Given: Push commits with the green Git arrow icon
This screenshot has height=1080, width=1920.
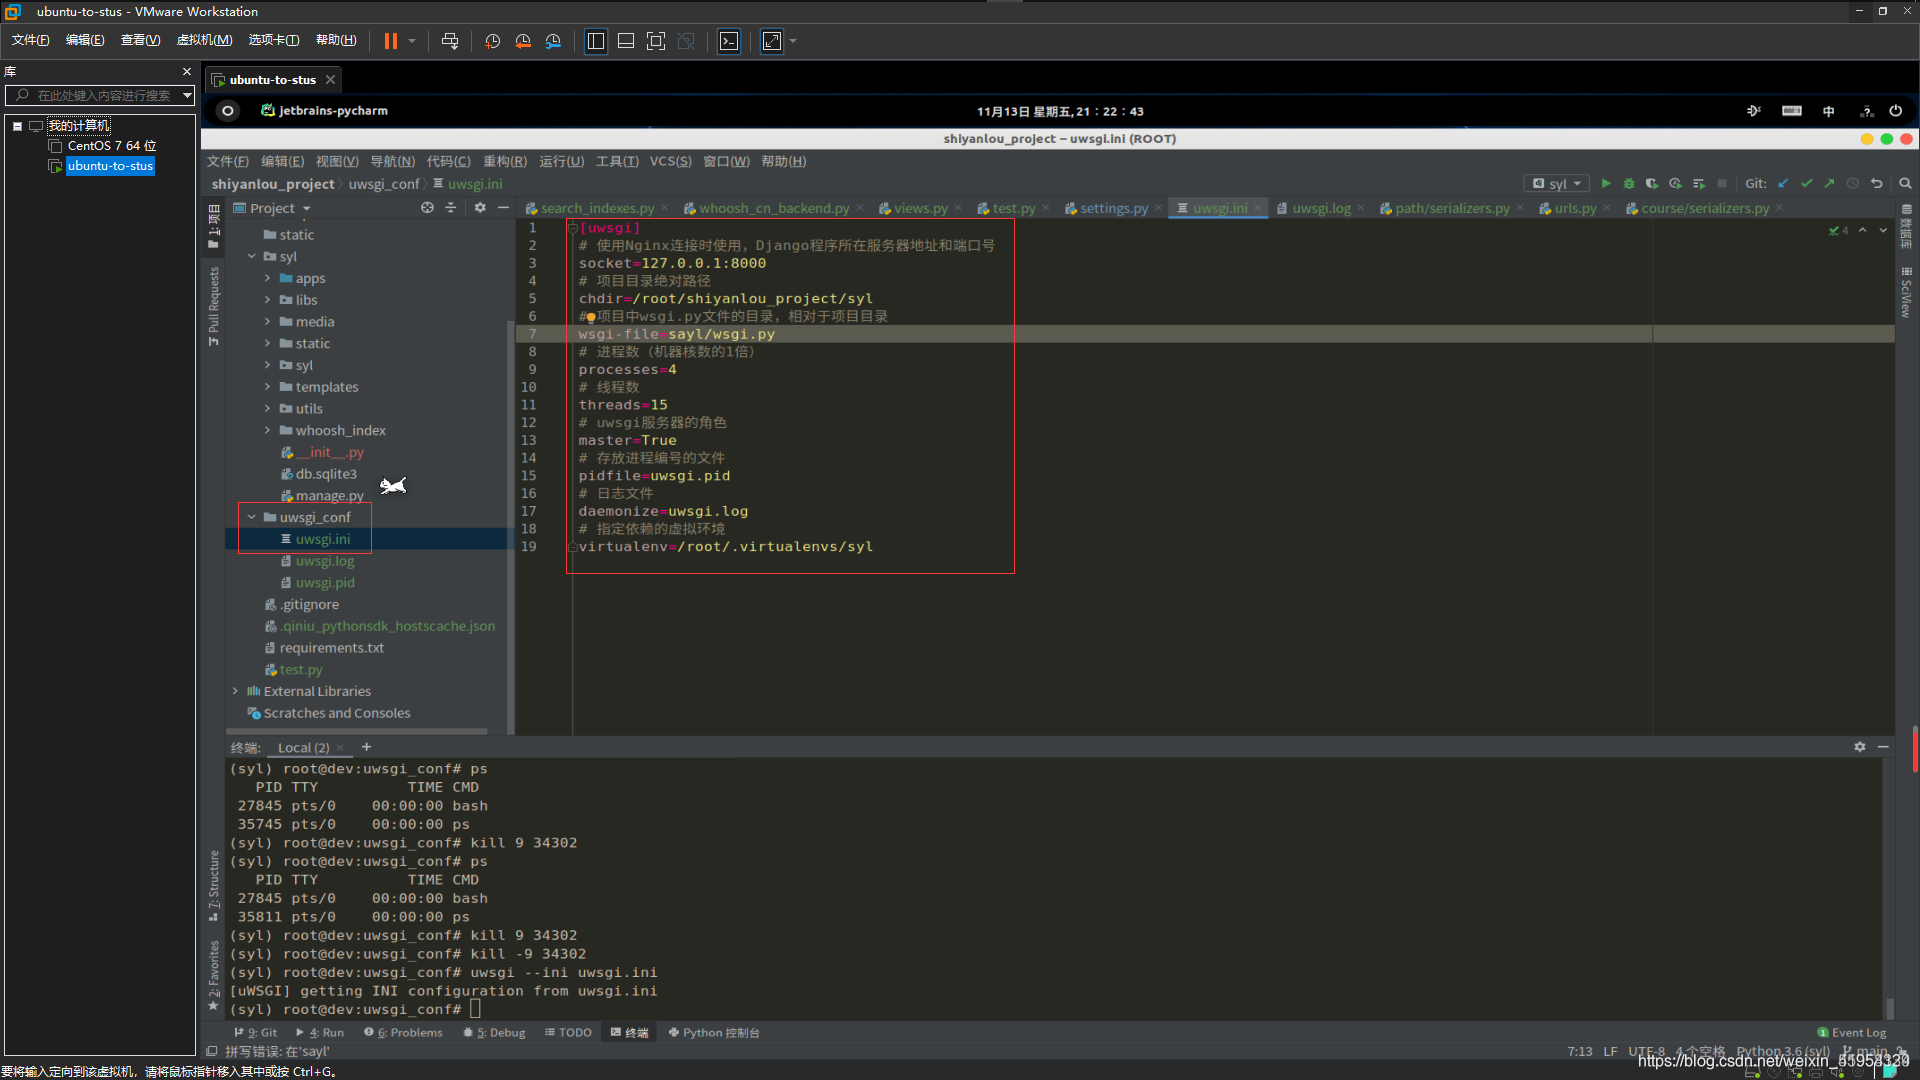Looking at the screenshot, I should (1829, 183).
